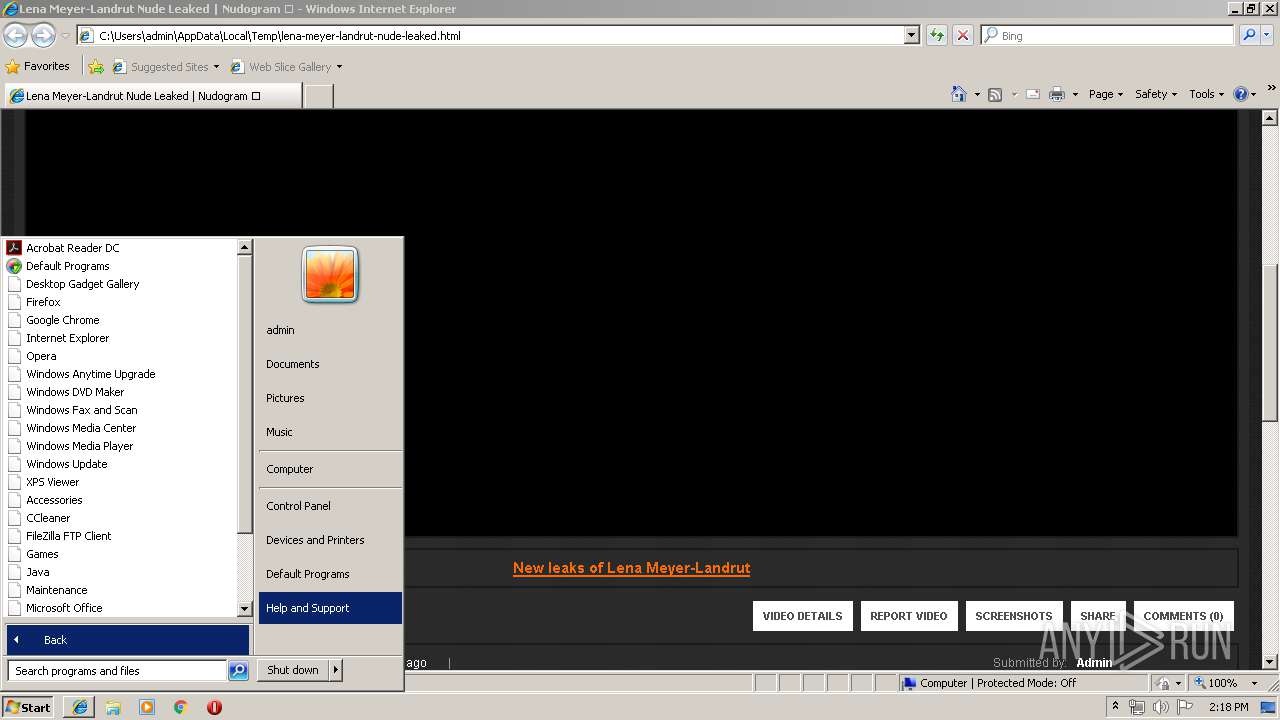The height and width of the screenshot is (720, 1280).
Task: Expand the Web Slice Gallery dropdown
Action: click(339, 67)
